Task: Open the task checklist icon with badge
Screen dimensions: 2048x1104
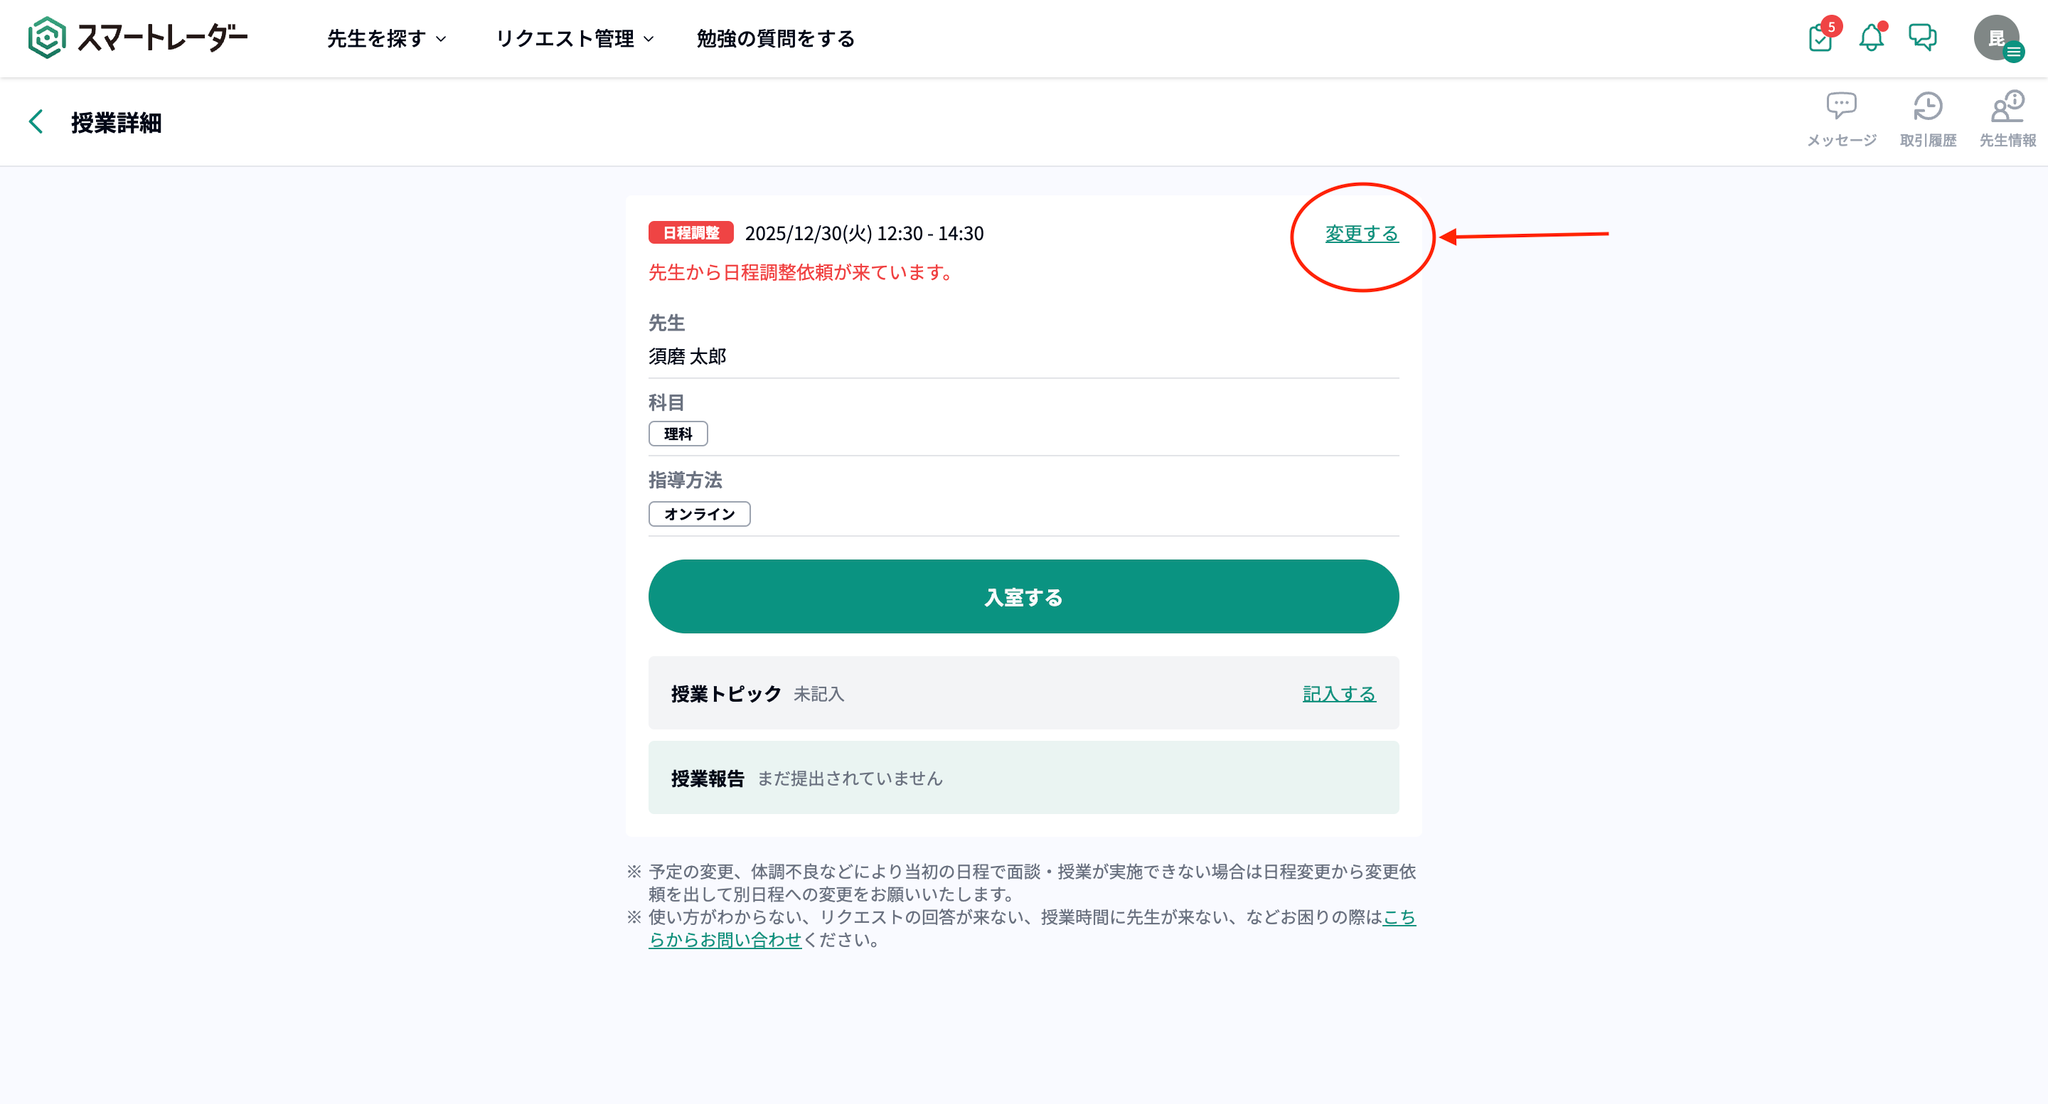Action: pos(1820,38)
